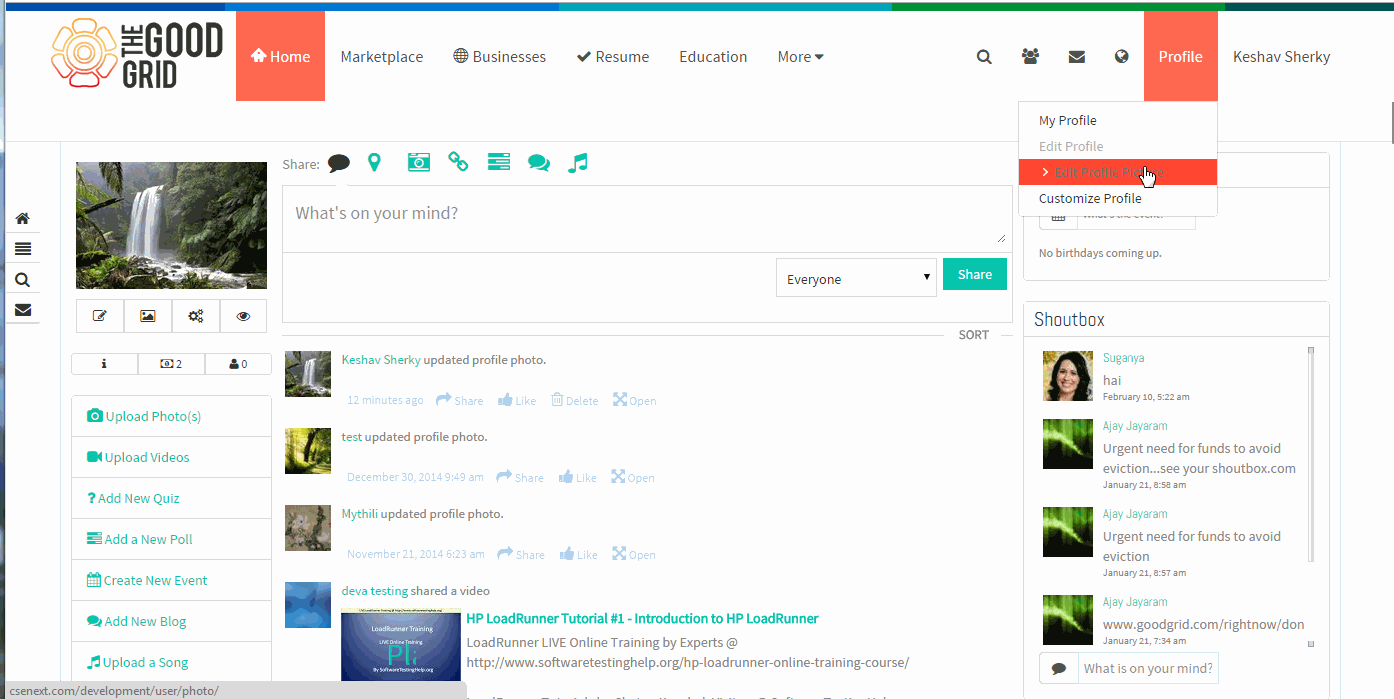Select the location pin share icon
1394x699 pixels.
pos(374,162)
